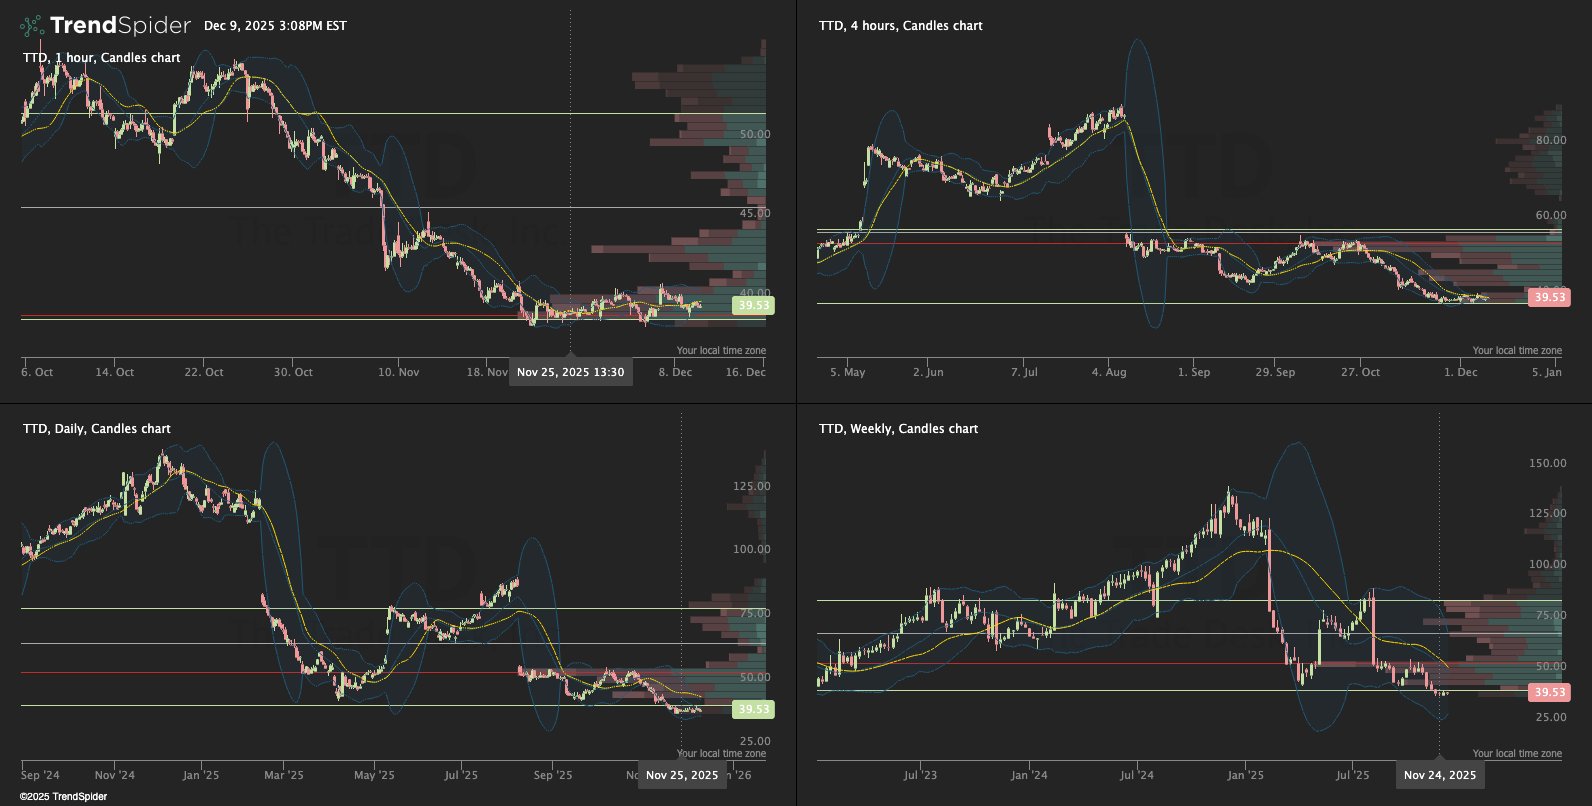Click 'Your local time zone' on 1 hour chart
Image resolution: width=1592 pixels, height=806 pixels.
point(721,351)
